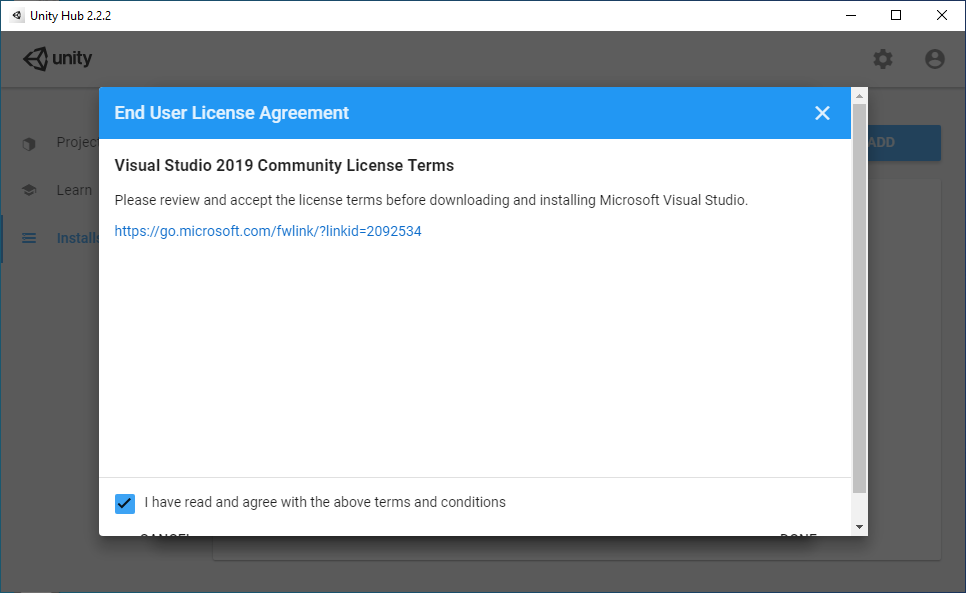Maximize the Unity Hub window
The width and height of the screenshot is (966, 593).
click(x=896, y=15)
